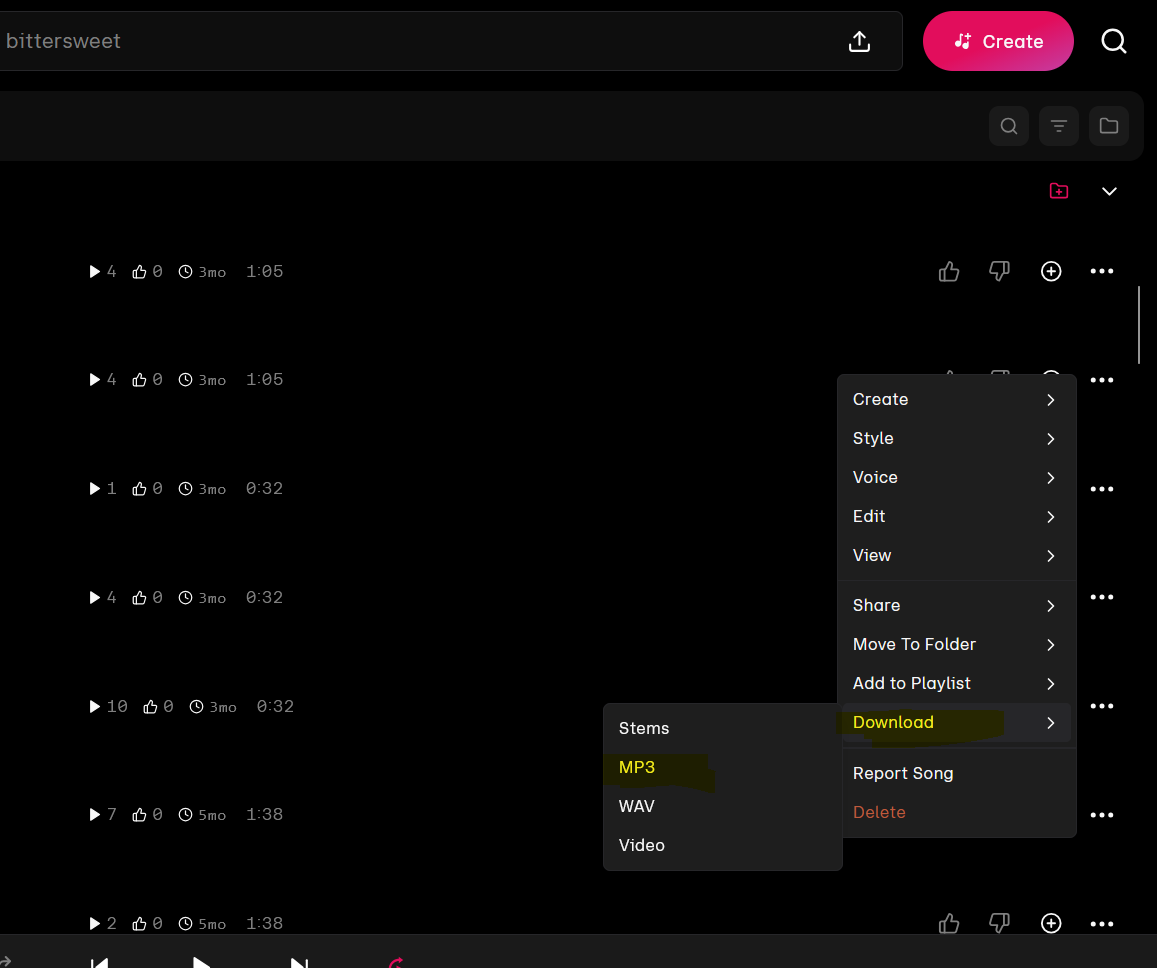This screenshot has height=968, width=1157.
Task: Click the plus circle icon on first song
Action: point(1051,271)
